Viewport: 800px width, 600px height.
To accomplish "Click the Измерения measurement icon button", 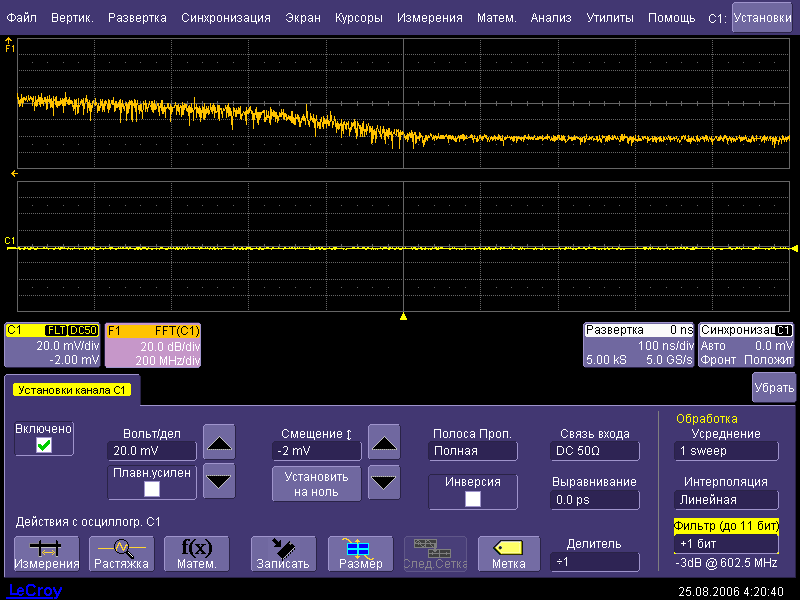I will point(47,553).
